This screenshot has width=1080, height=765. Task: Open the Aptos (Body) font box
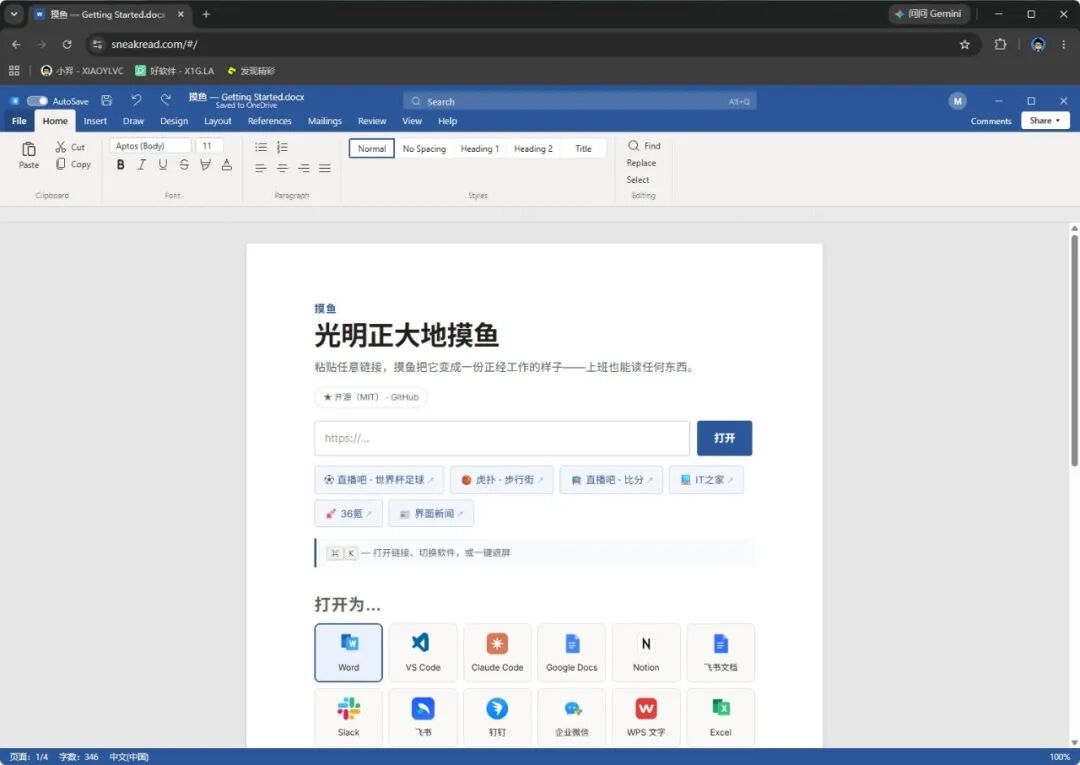[150, 146]
